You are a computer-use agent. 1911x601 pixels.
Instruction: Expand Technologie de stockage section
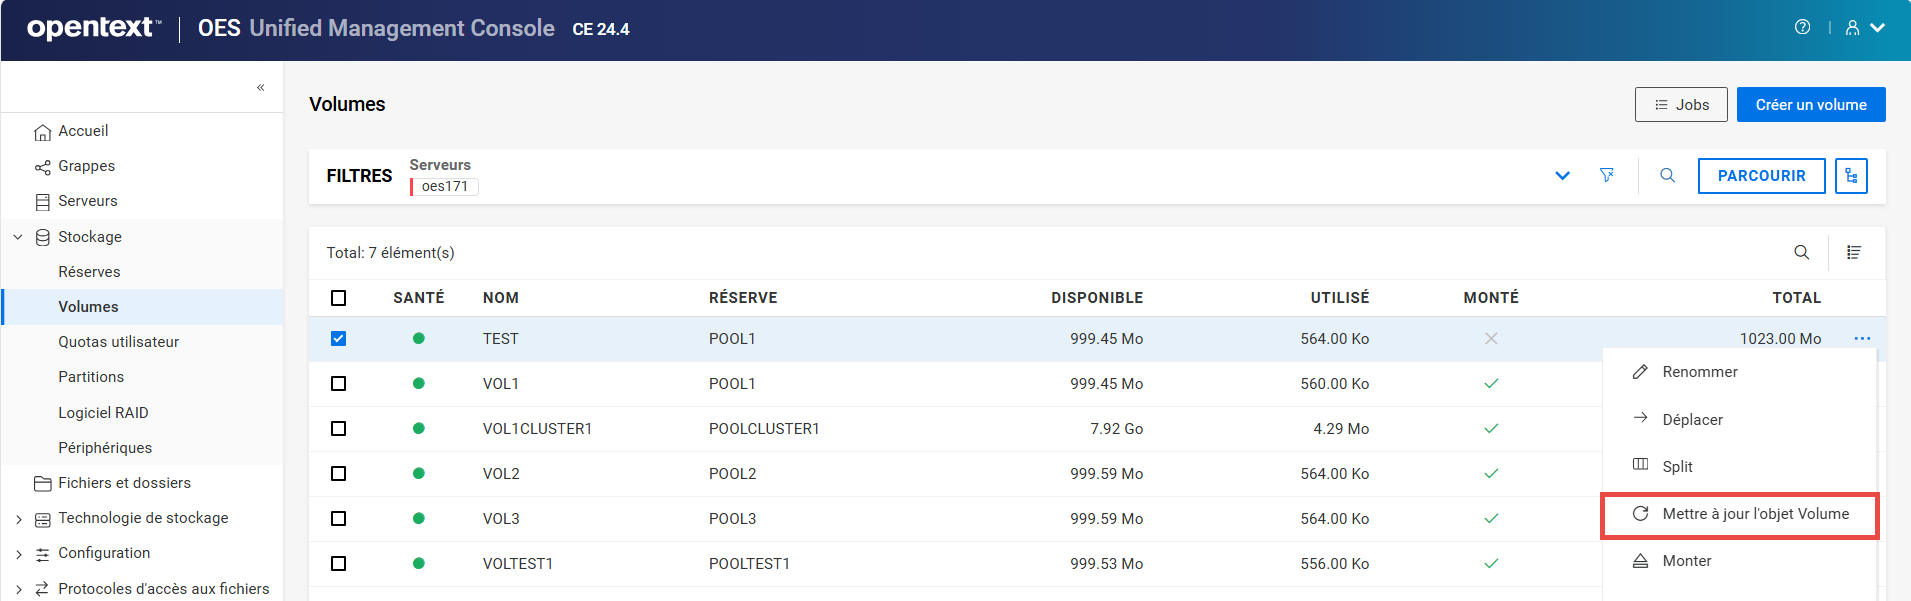coord(18,519)
